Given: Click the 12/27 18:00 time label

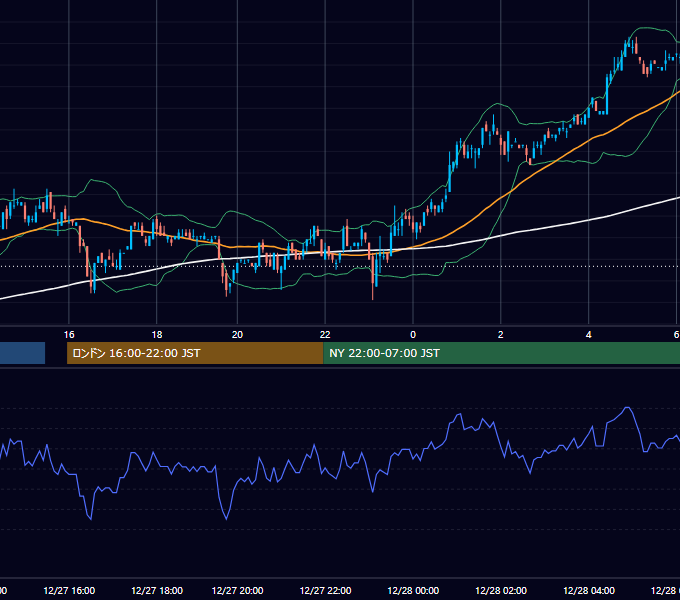Looking at the screenshot, I should [x=157, y=590].
